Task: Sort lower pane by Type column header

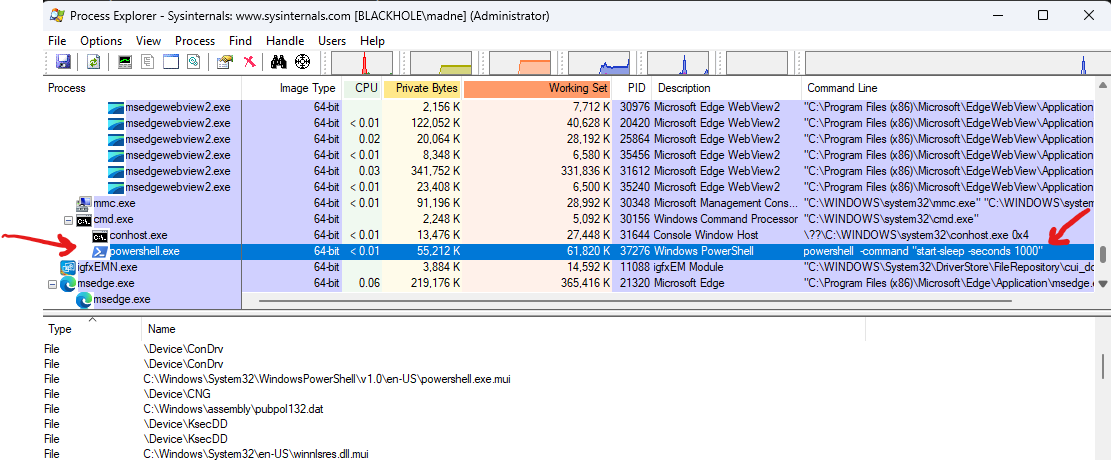Action: (92, 329)
